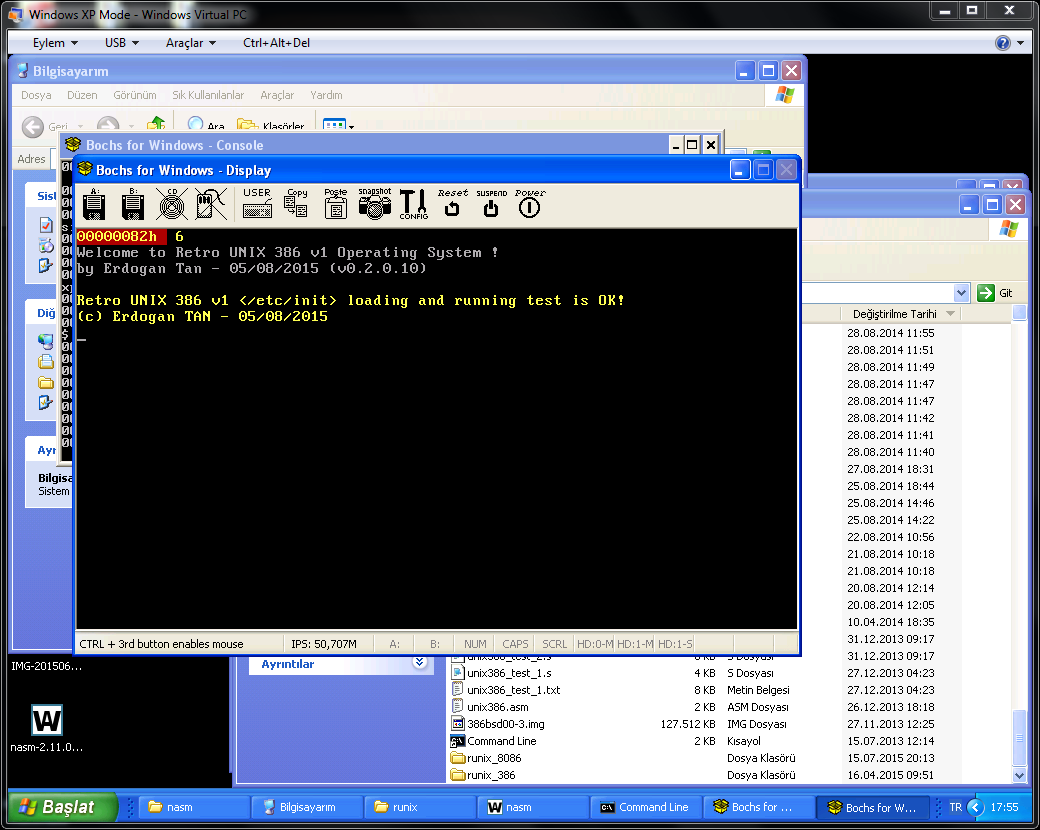The width and height of the screenshot is (1040, 830).
Task: Open Düzen menu in Bilgisayarım
Action: click(x=82, y=95)
